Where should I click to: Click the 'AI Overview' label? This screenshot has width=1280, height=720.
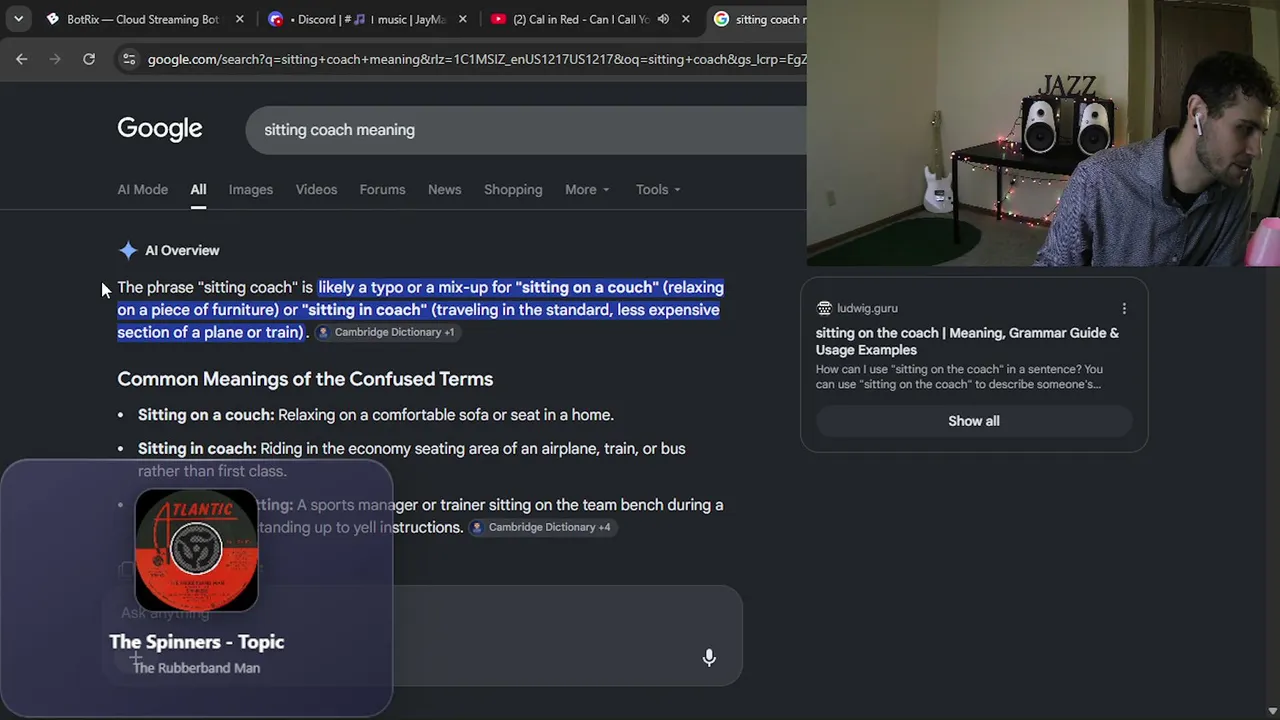coord(182,250)
